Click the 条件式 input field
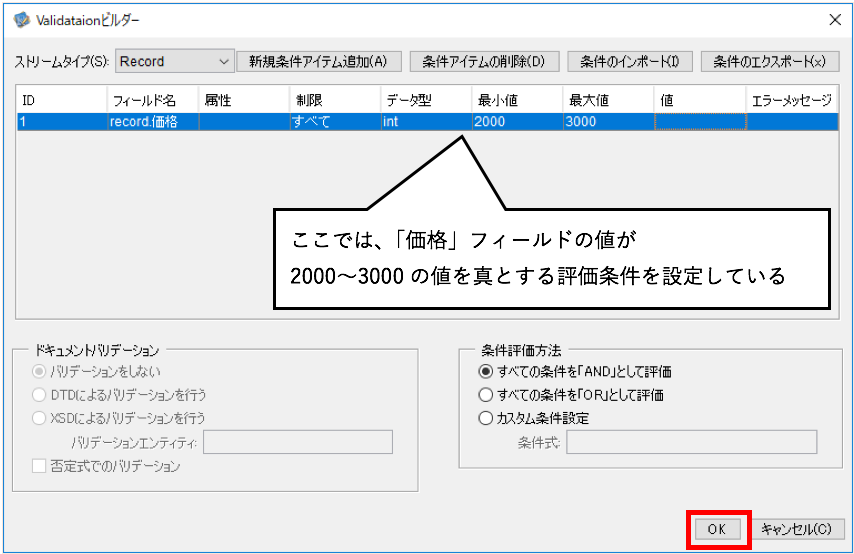The image size is (854, 554). [691, 442]
